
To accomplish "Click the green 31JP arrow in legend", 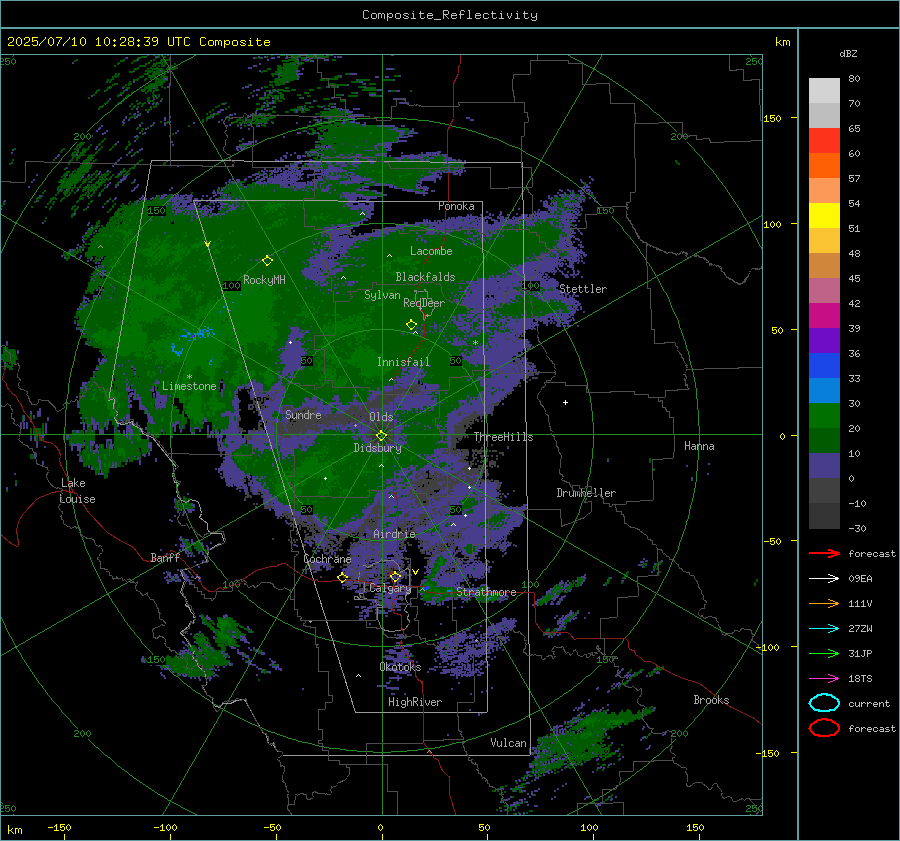I will (824, 653).
